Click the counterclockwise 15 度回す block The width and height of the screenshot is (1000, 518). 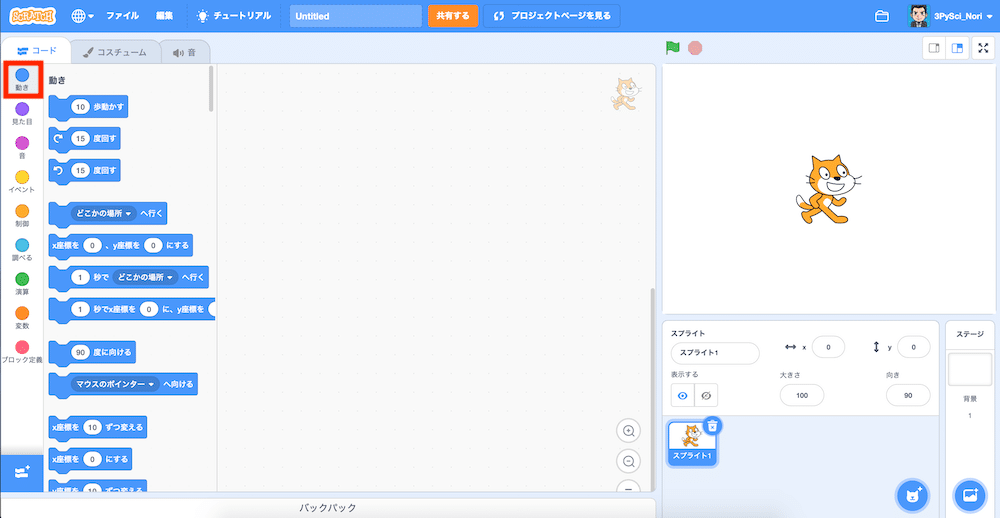click(x=85, y=170)
